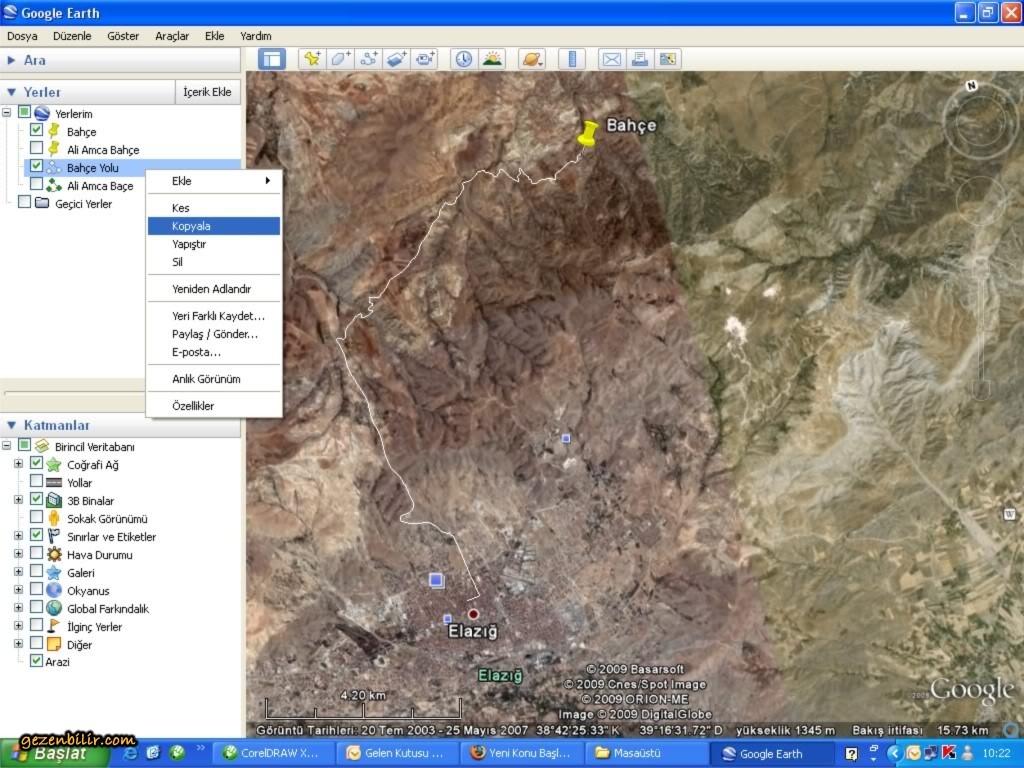Collapse the Yerlerim tree node
The height and width of the screenshot is (768, 1024).
coord(7,113)
